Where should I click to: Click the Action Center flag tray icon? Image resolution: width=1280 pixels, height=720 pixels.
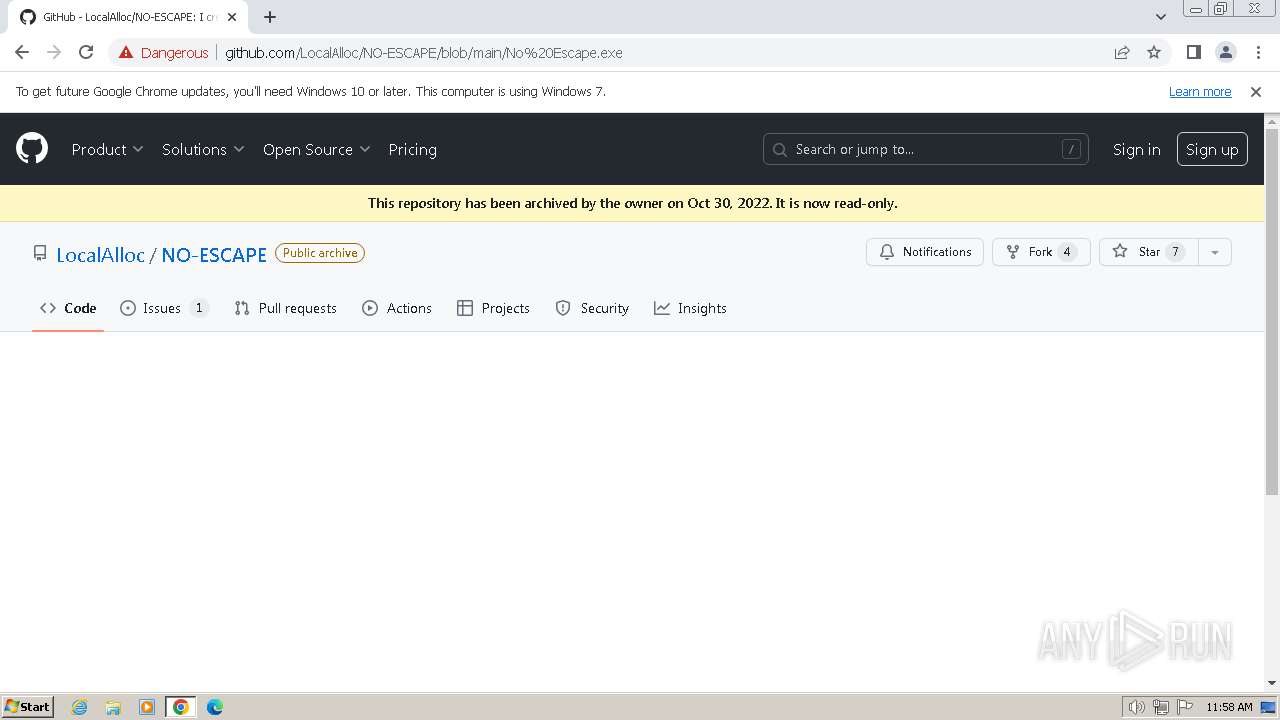click(x=1185, y=707)
